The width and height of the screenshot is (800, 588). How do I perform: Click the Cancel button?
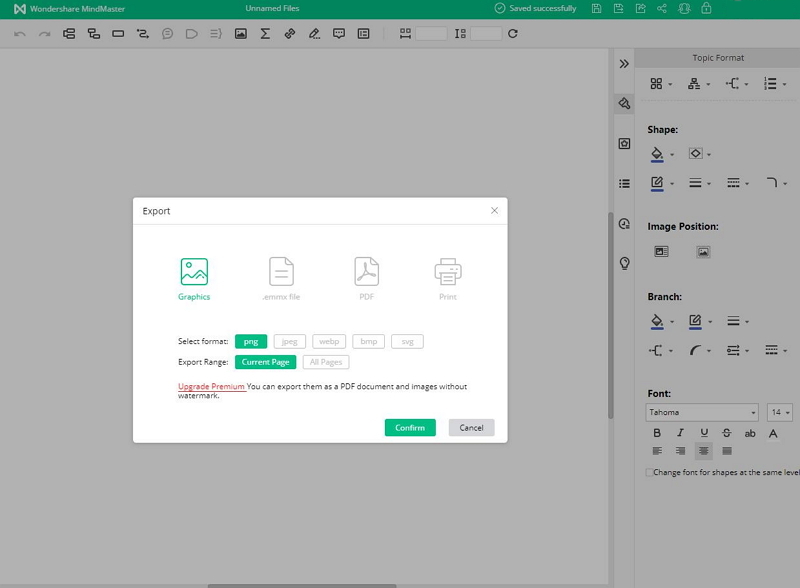tap(471, 427)
